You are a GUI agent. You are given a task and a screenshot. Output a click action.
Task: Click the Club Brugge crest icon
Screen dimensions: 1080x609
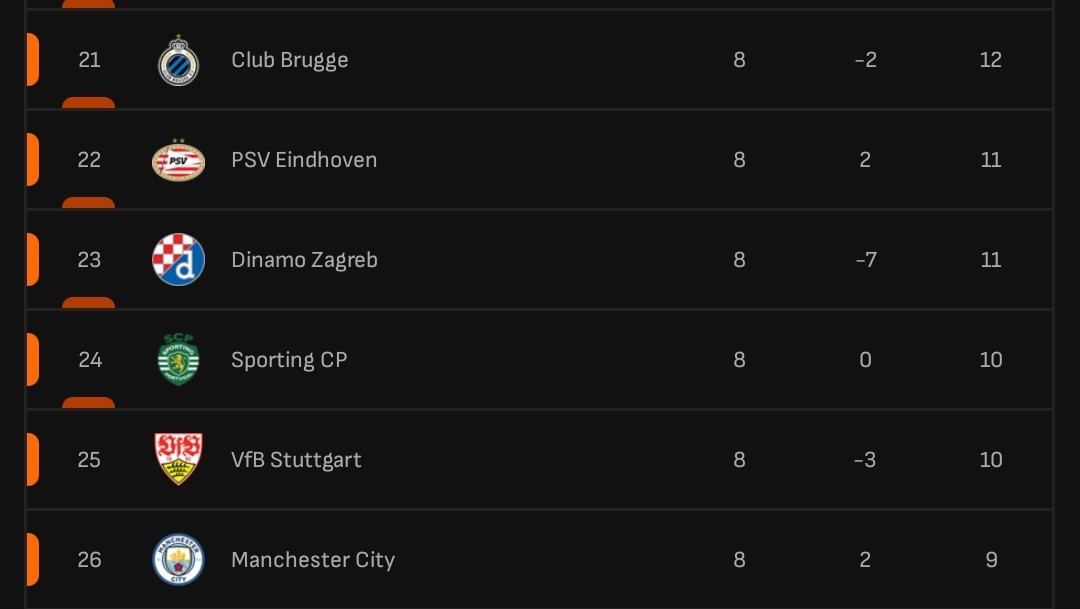[178, 60]
